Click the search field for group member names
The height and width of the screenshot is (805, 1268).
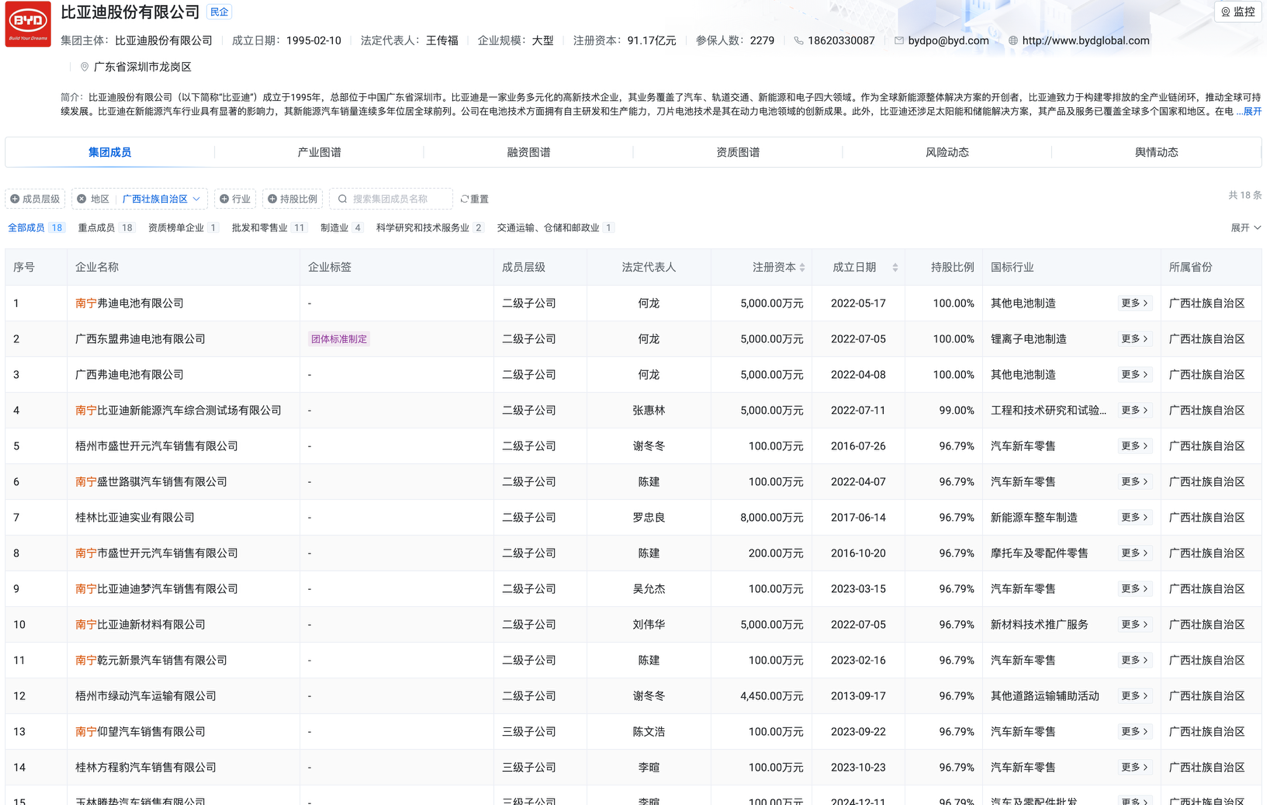click(391, 199)
